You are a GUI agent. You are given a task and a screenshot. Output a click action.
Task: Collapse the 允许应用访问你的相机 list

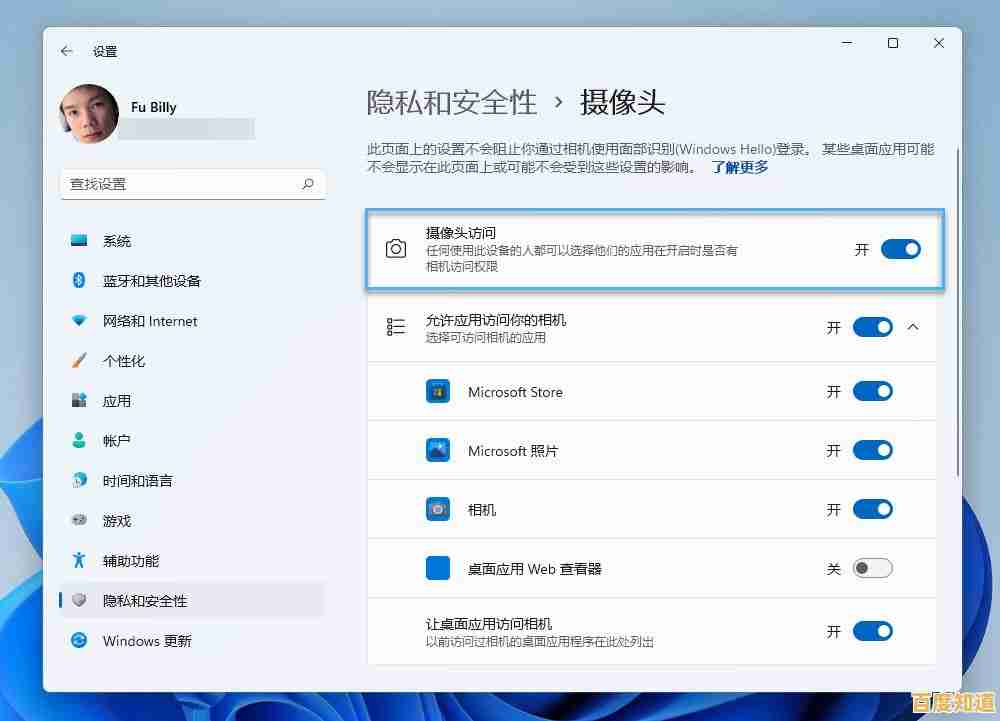pyautogui.click(x=912, y=326)
